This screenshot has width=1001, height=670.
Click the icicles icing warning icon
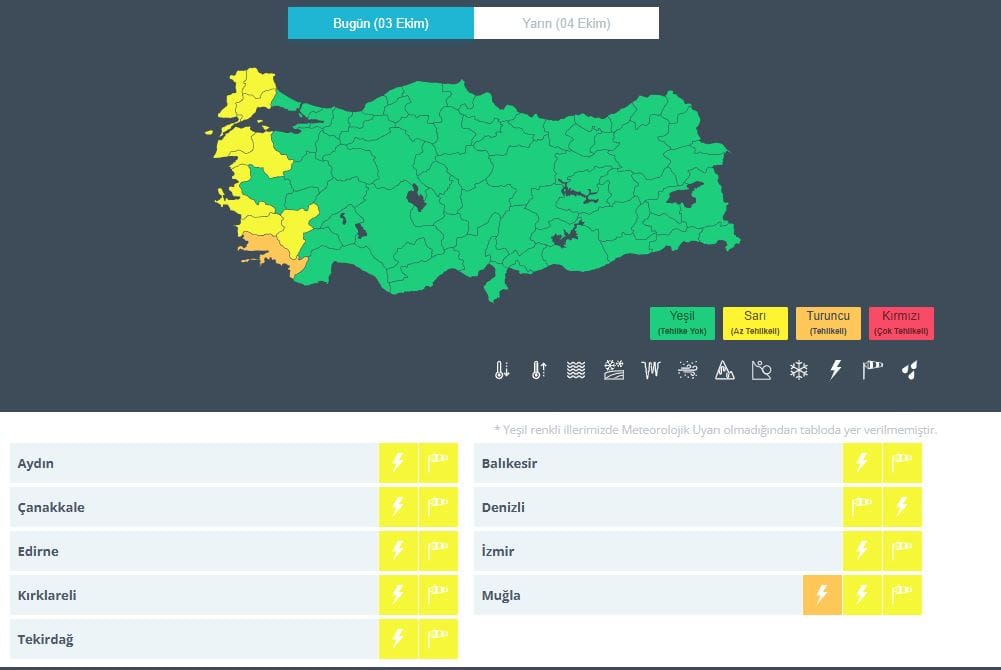[x=651, y=371]
